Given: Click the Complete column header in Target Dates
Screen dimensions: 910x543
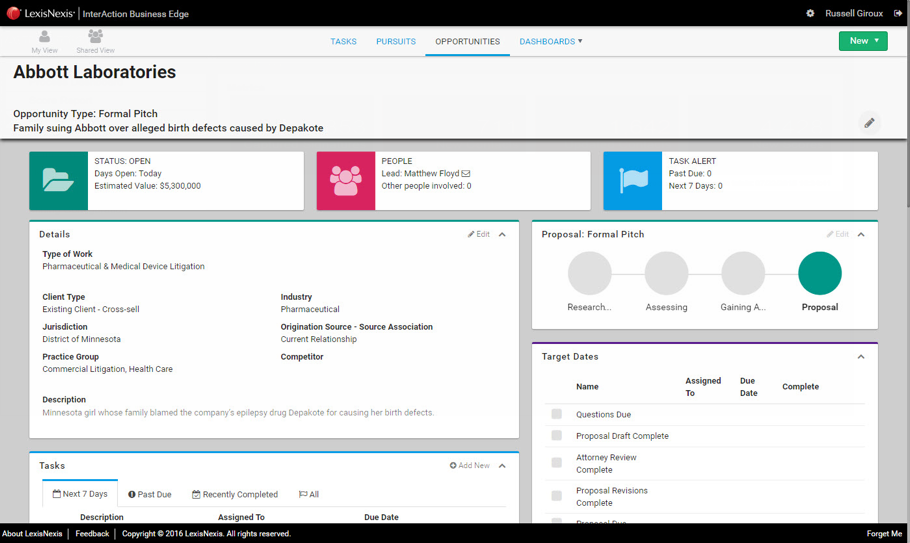Looking at the screenshot, I should click(x=800, y=387).
